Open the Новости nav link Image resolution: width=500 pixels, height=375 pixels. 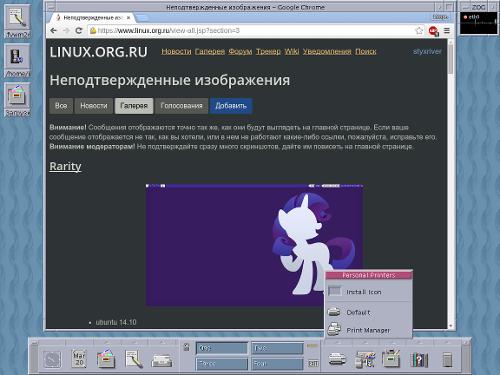coord(176,51)
